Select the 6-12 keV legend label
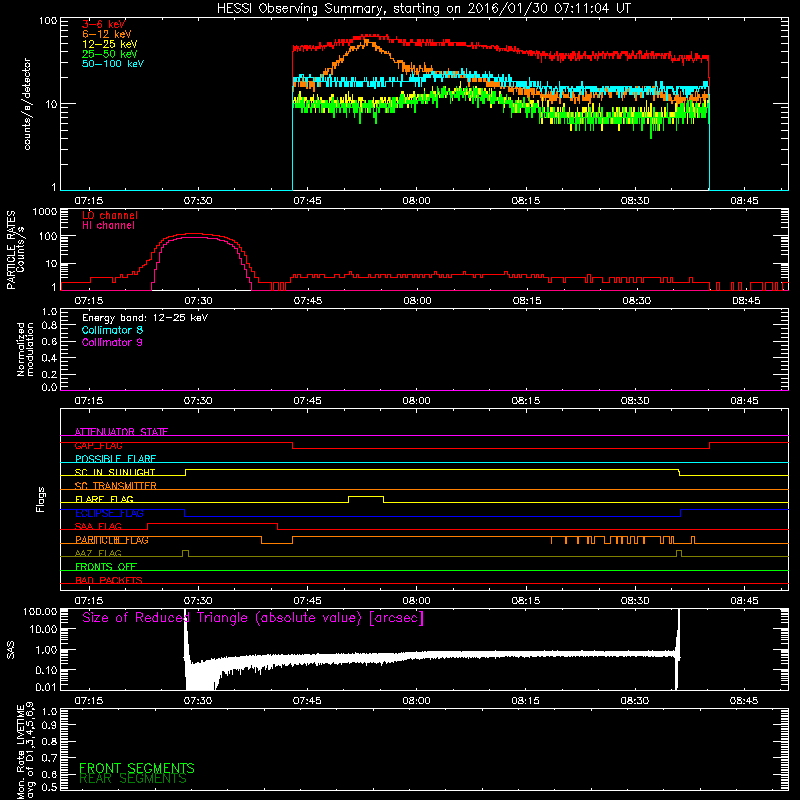The width and height of the screenshot is (800, 800). click(x=107, y=34)
